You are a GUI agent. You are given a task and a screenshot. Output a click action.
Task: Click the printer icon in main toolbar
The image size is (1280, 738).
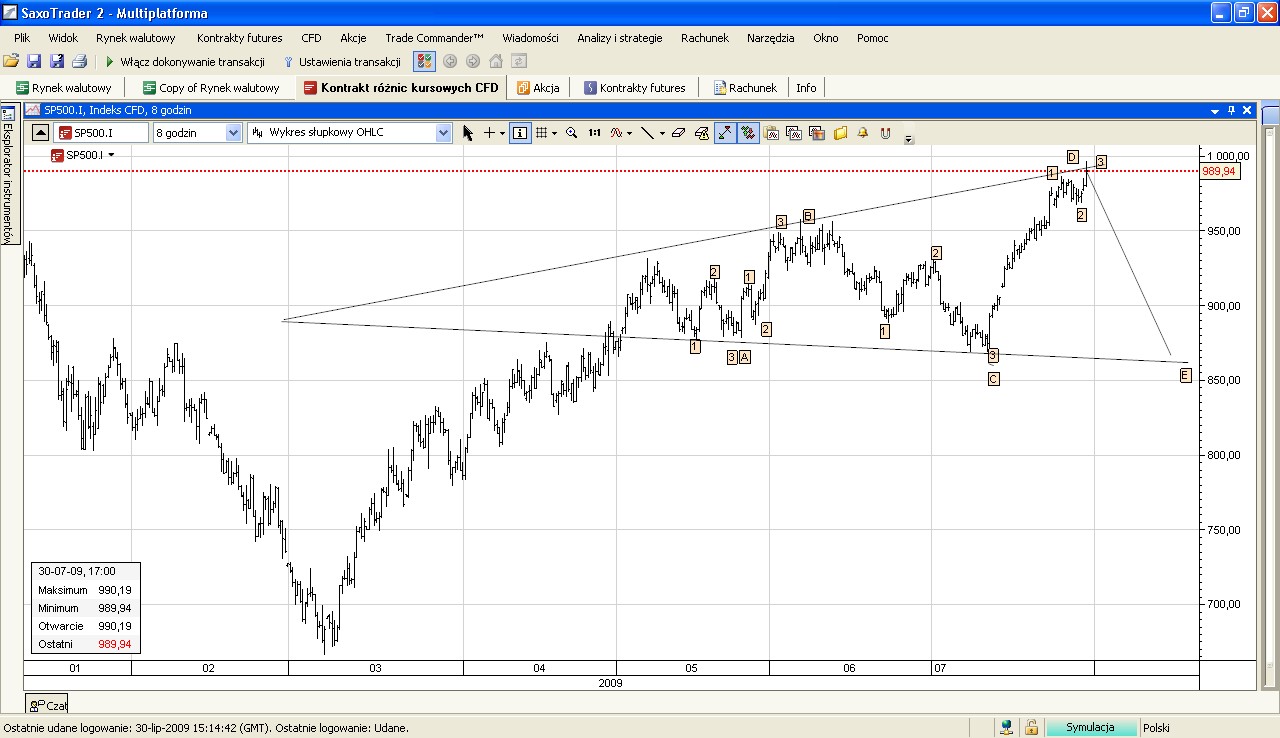tap(80, 62)
